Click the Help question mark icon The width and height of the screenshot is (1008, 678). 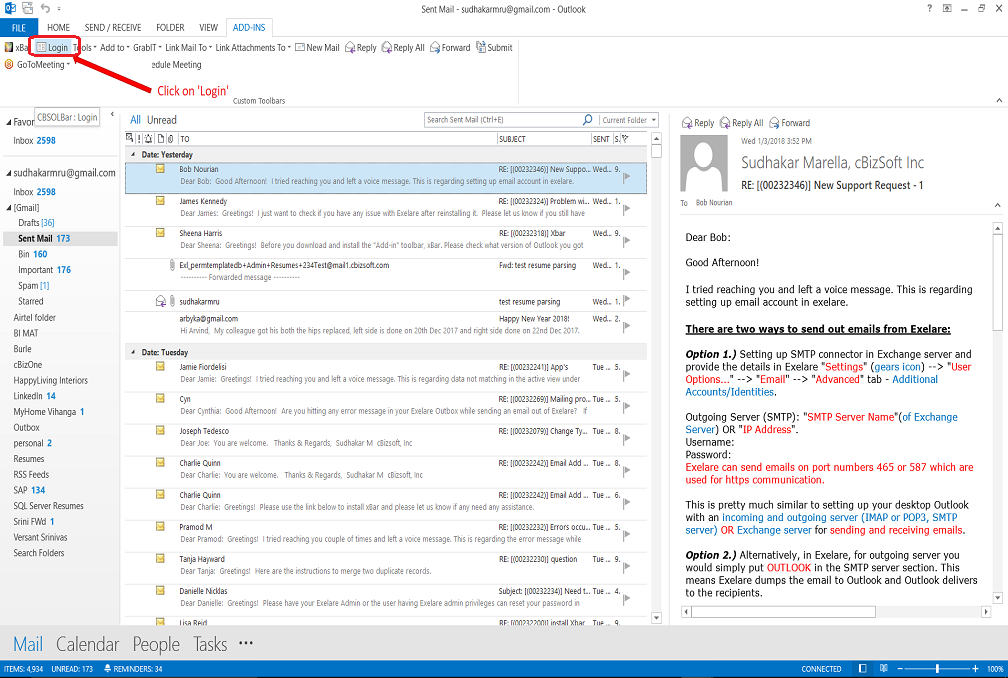click(929, 8)
